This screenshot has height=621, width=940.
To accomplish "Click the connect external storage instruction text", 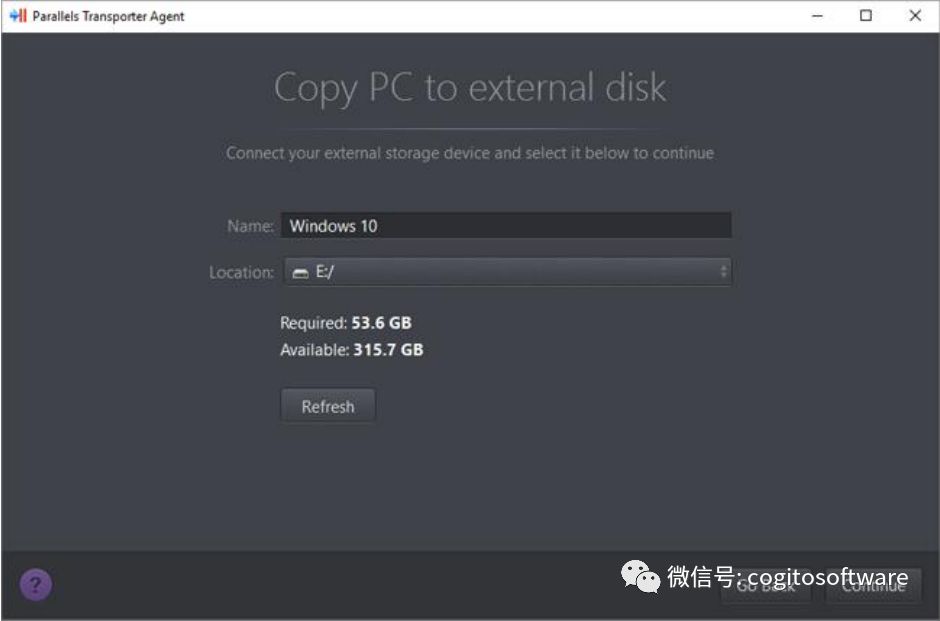I will pyautogui.click(x=470, y=153).
